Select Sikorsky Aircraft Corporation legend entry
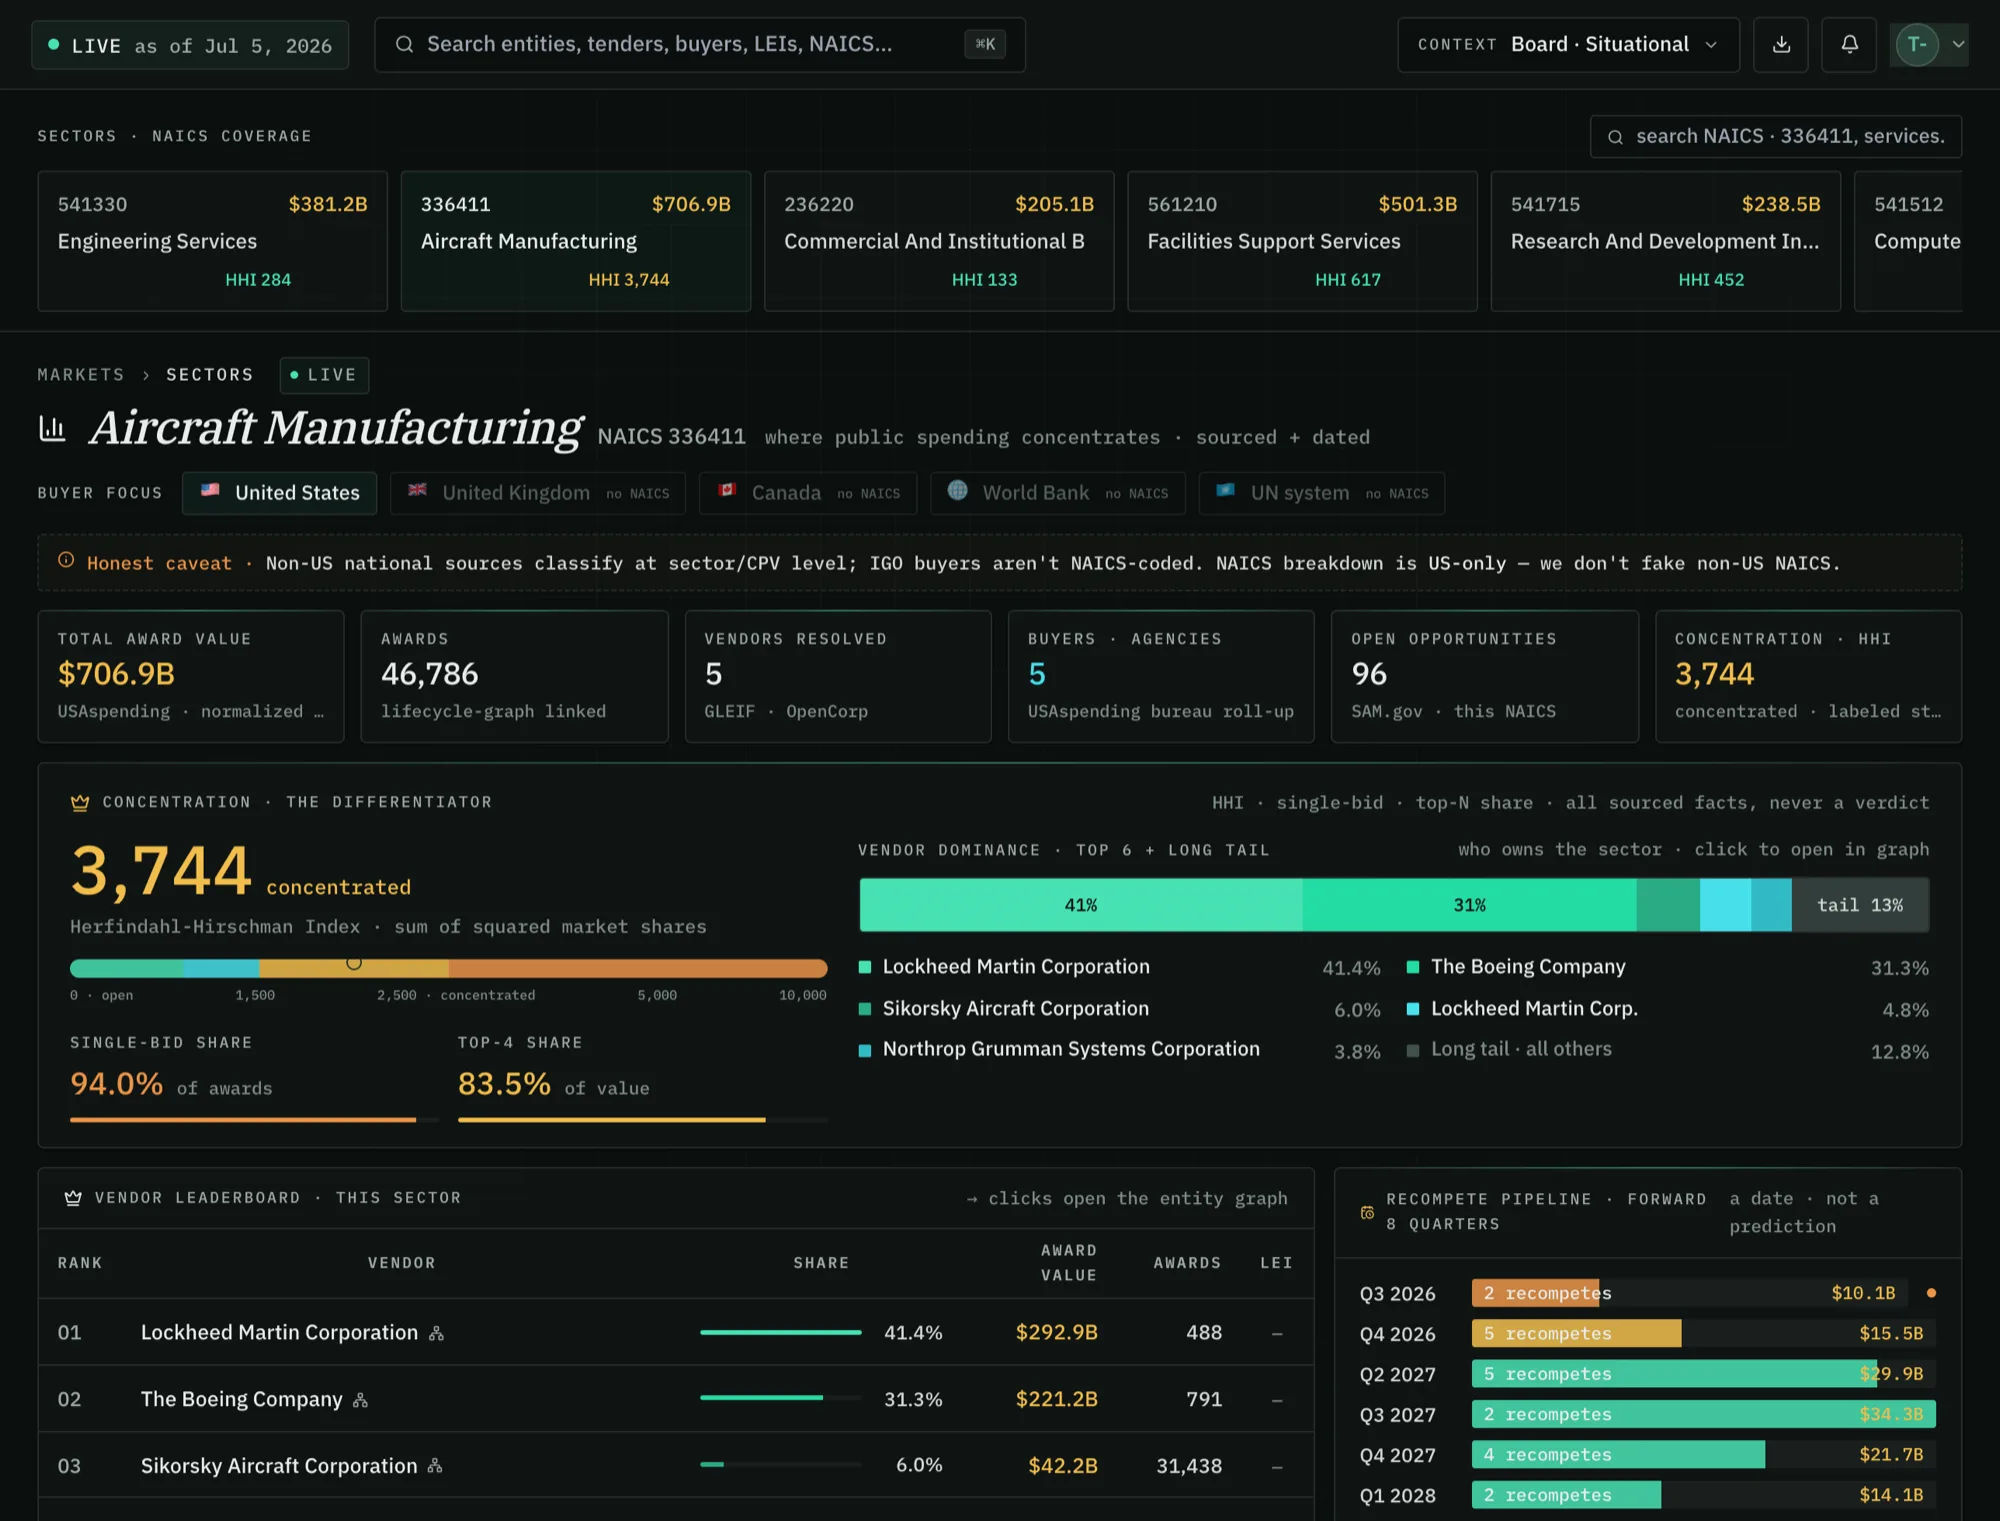Image resolution: width=2000 pixels, height=1521 pixels. click(1120, 1009)
